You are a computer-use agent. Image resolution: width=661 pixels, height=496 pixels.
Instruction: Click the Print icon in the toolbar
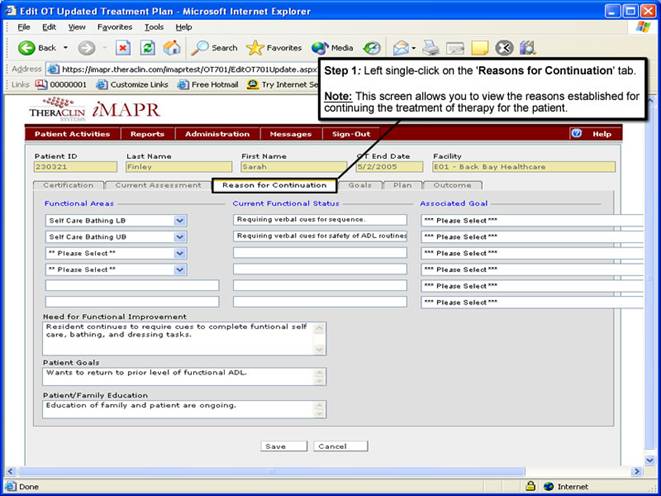[x=430, y=47]
